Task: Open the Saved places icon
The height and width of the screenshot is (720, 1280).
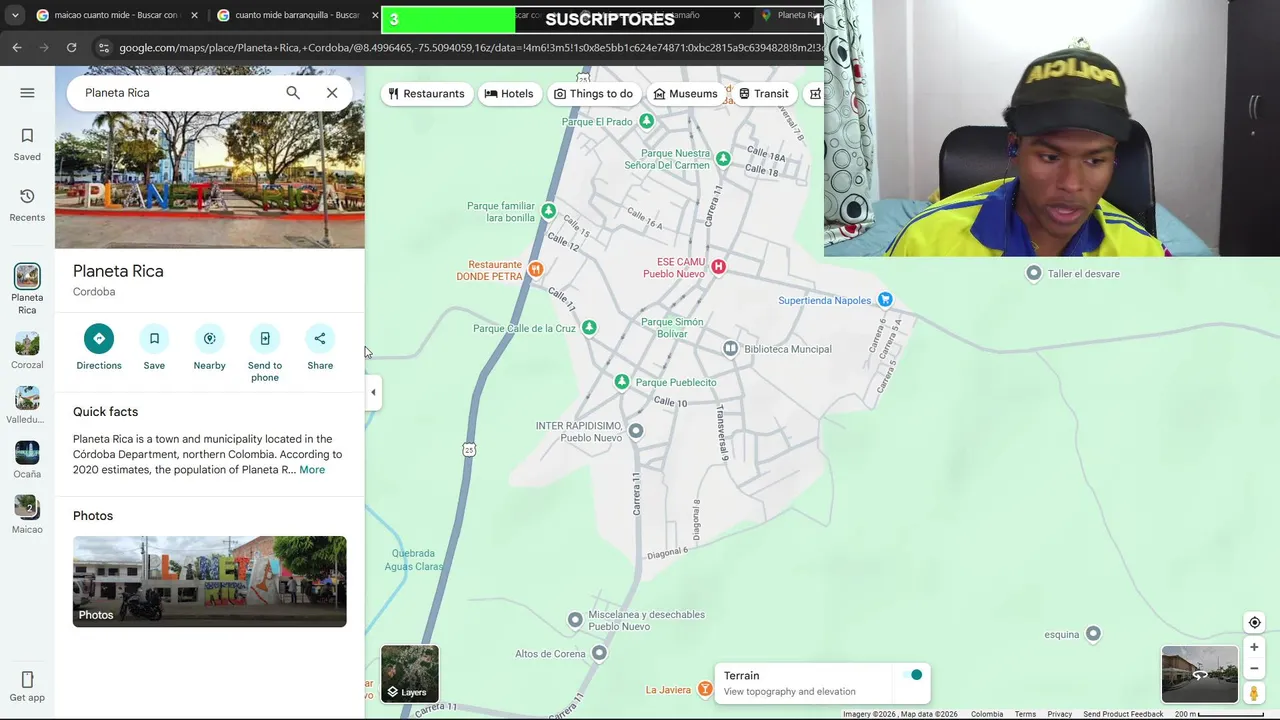Action: pyautogui.click(x=27, y=144)
